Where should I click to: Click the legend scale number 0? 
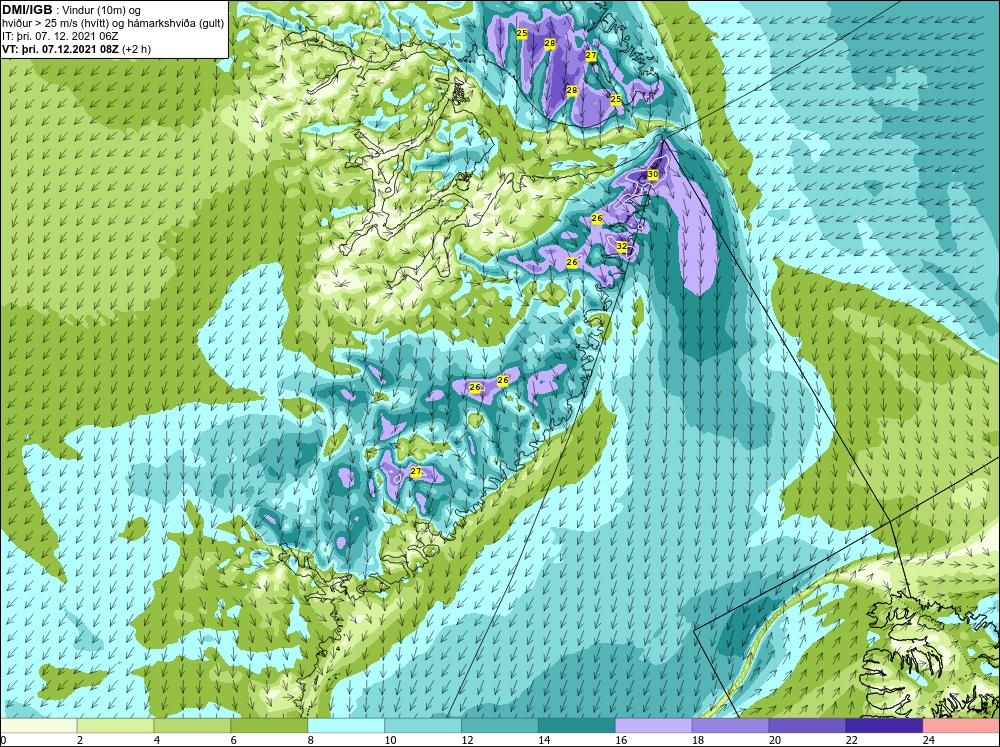[4, 740]
